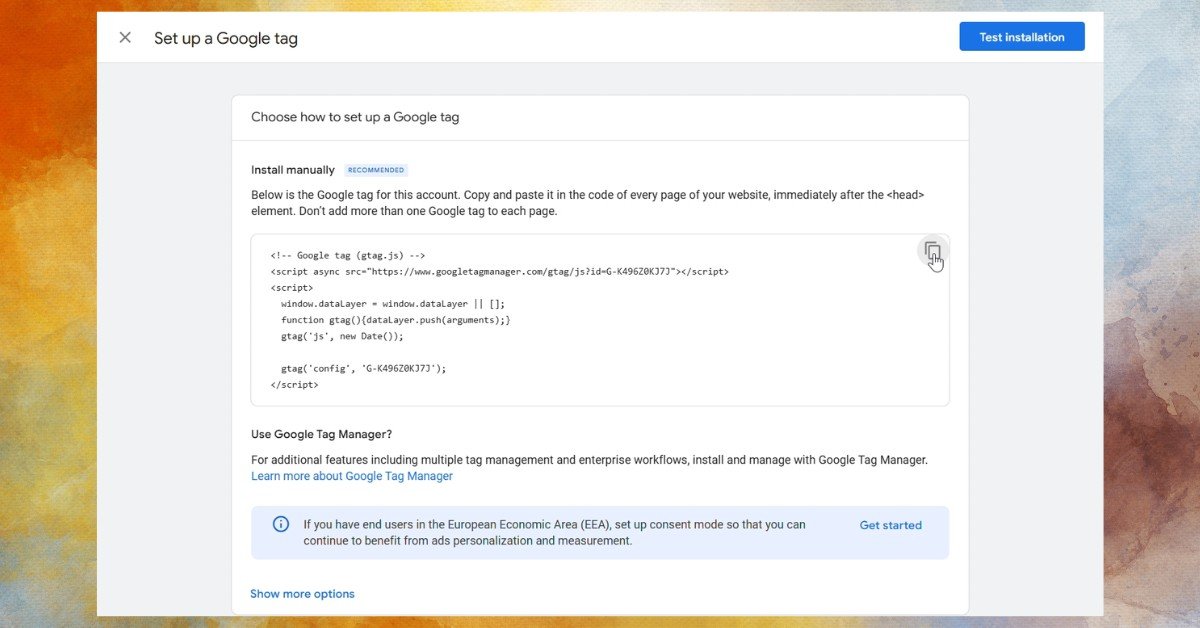Click the RECOMMENDED badge
Image resolution: width=1200 pixels, height=628 pixels.
tap(376, 170)
